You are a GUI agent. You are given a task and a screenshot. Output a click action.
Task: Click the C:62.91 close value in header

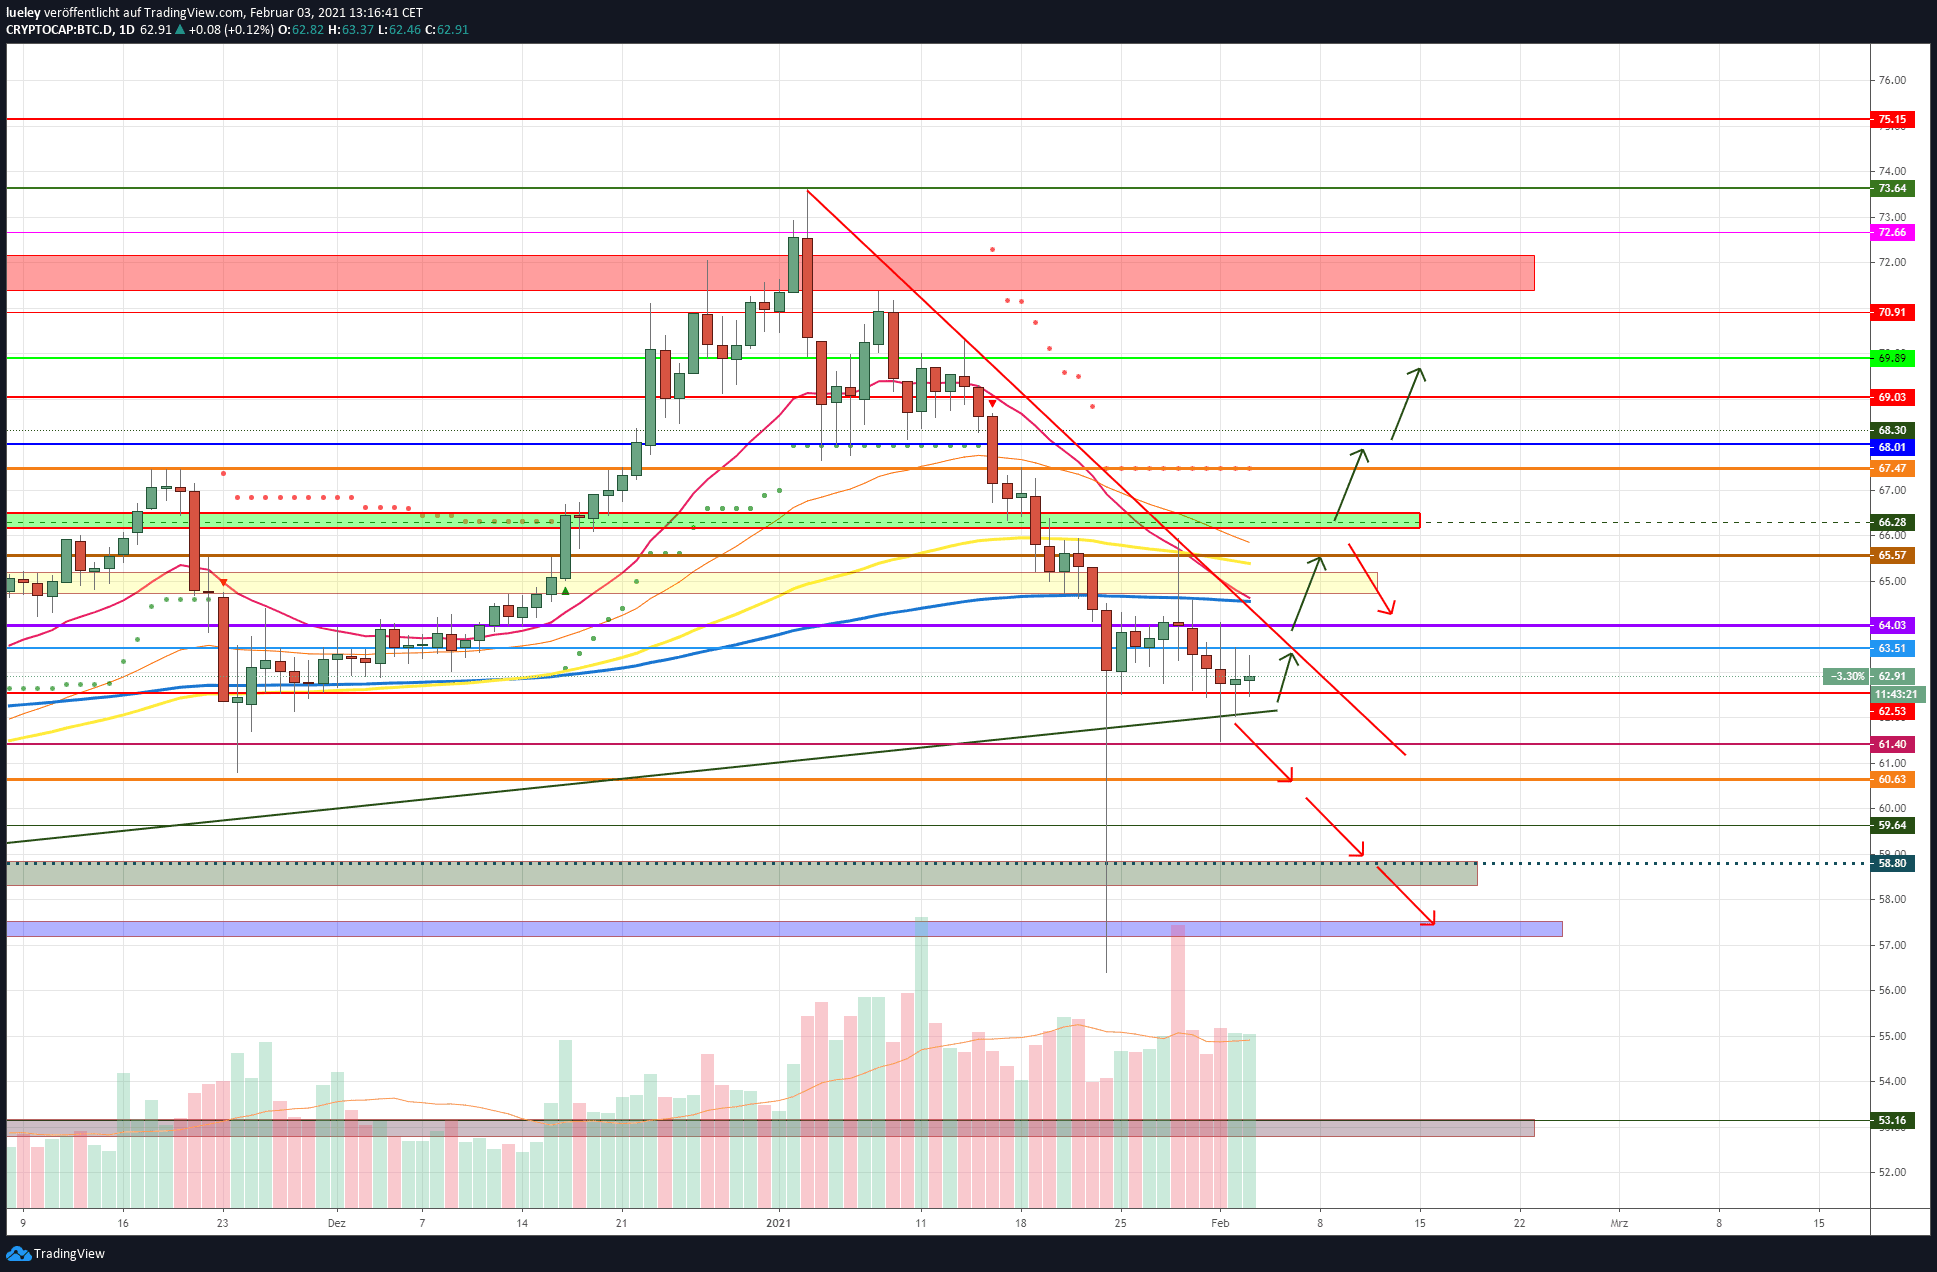pyautogui.click(x=447, y=30)
